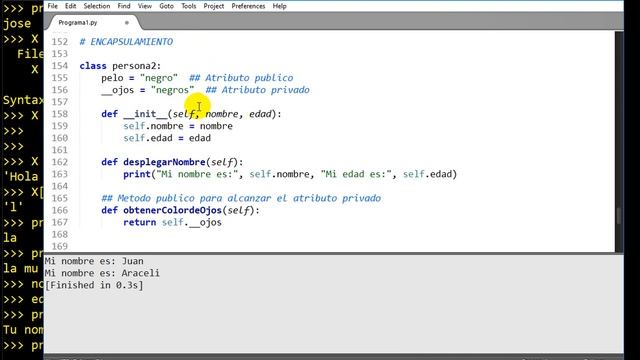Open the Tools menu
Viewport: 640px width, 360px height.
click(189, 6)
